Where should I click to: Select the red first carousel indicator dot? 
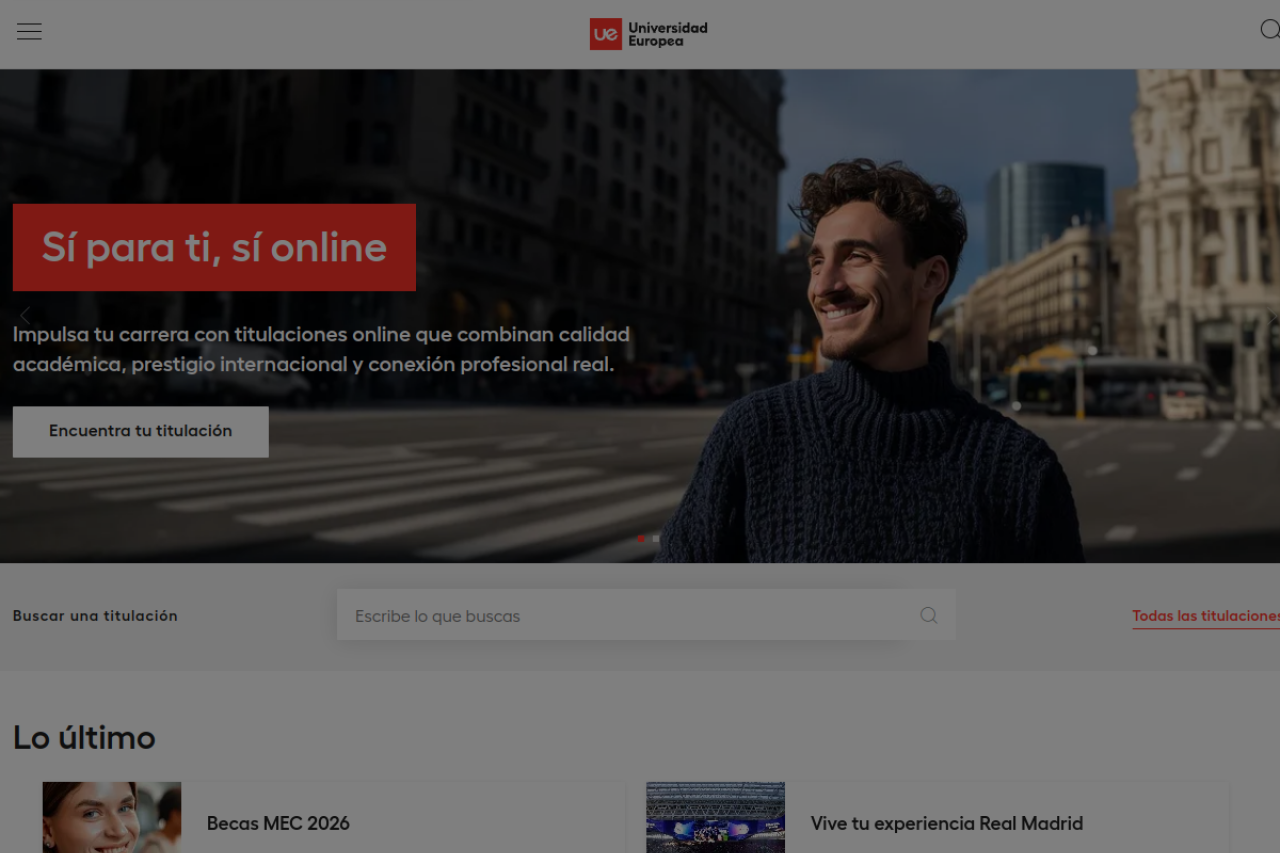[640, 538]
